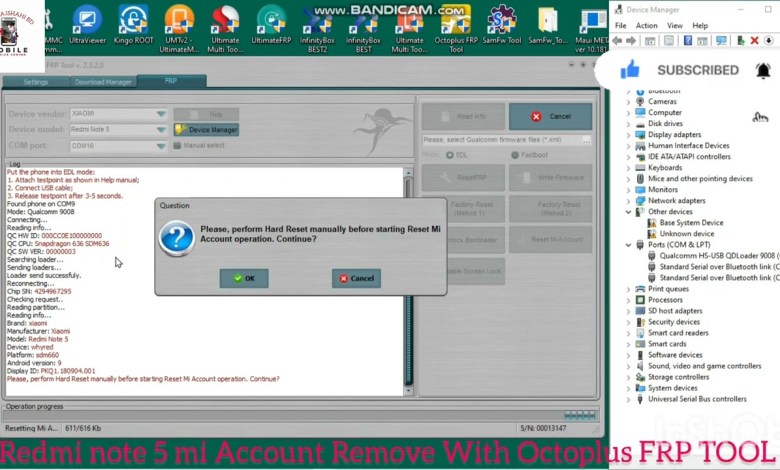The height and width of the screenshot is (470, 780).
Task: Select Base System Device entry
Action: 691,223
